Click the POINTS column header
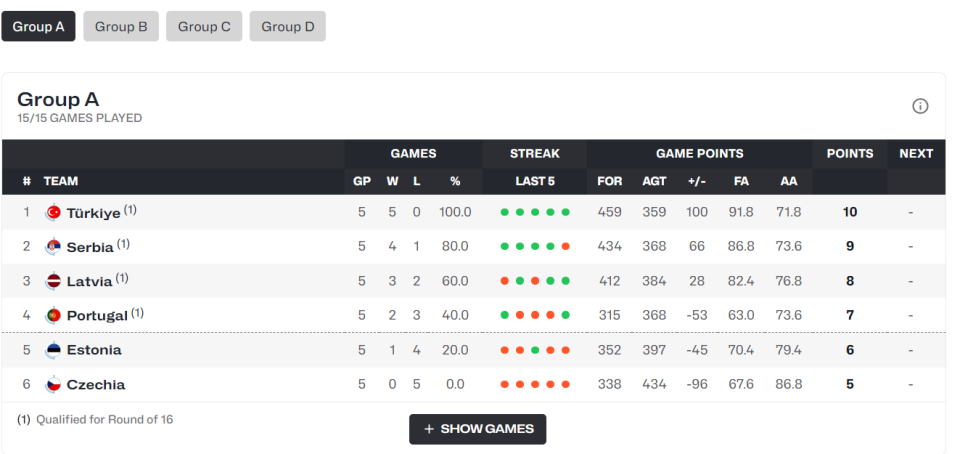The image size is (960, 454). click(x=849, y=154)
